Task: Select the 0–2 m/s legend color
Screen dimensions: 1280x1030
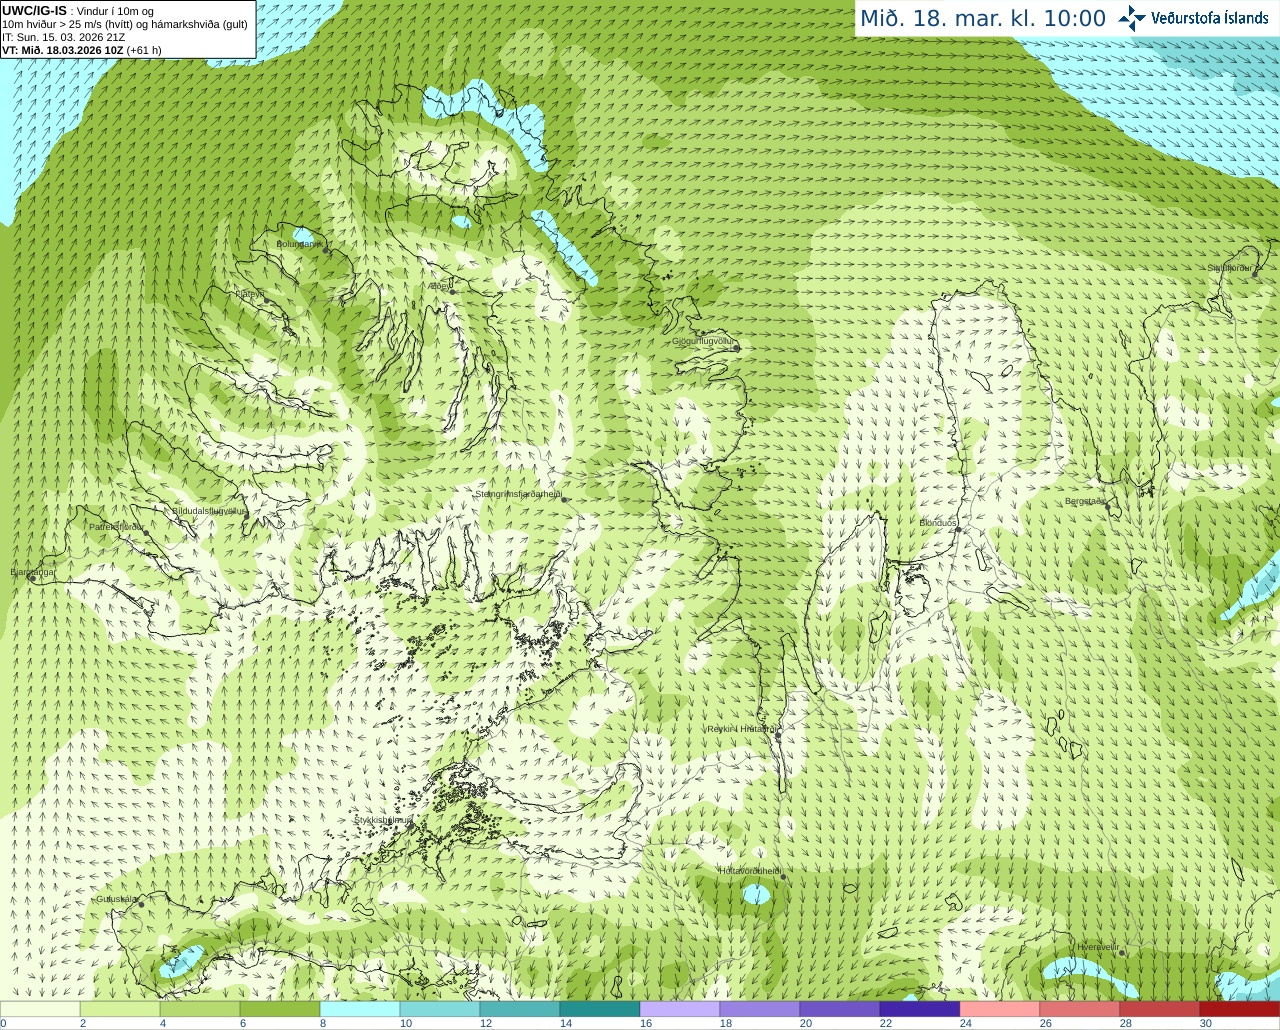Action: (40, 1009)
